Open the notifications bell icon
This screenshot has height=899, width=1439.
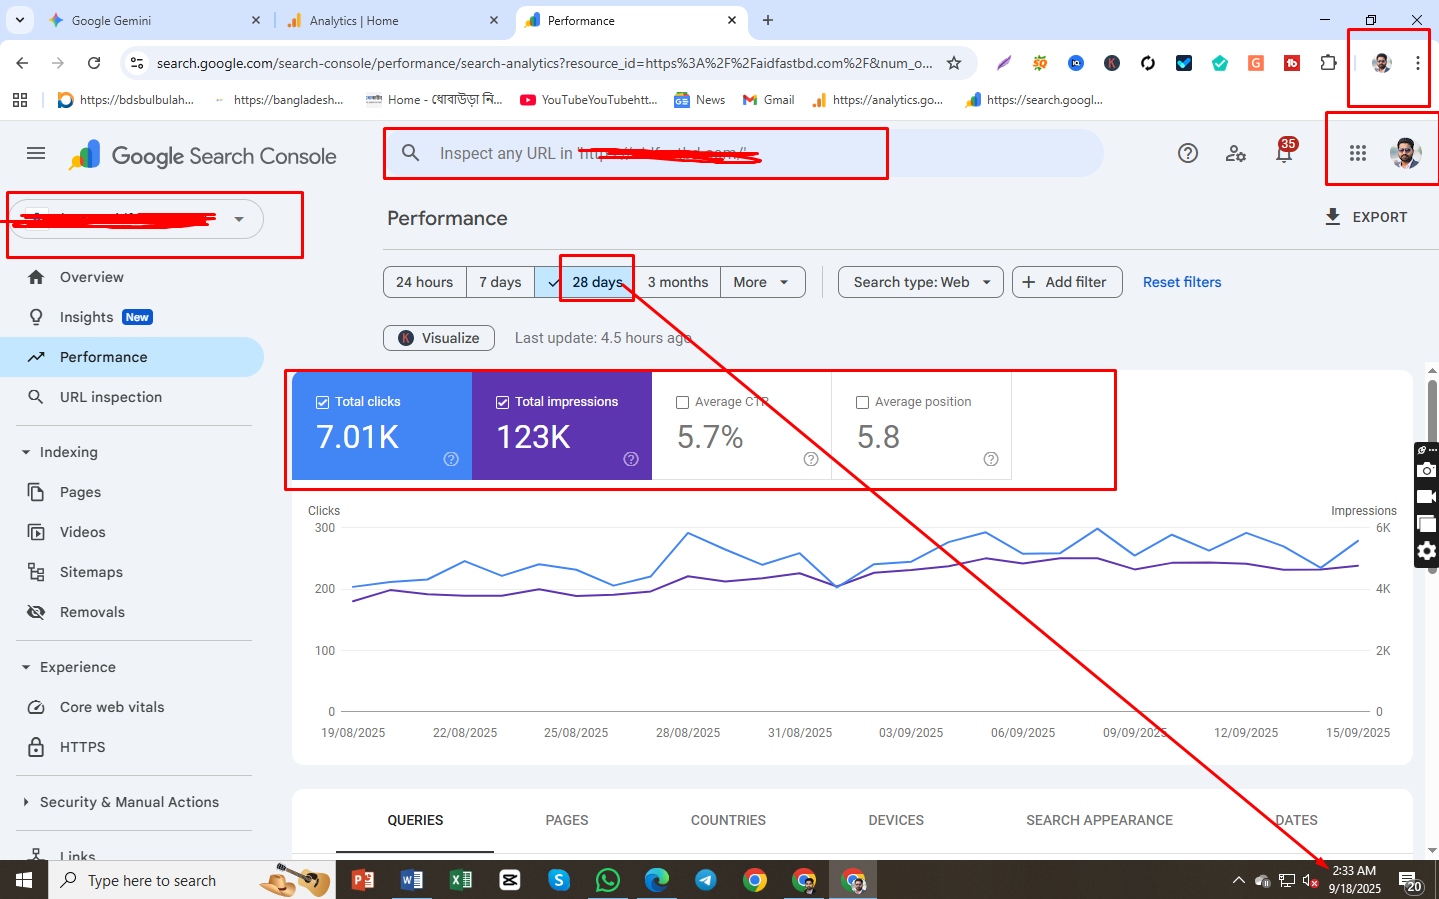pos(1284,153)
